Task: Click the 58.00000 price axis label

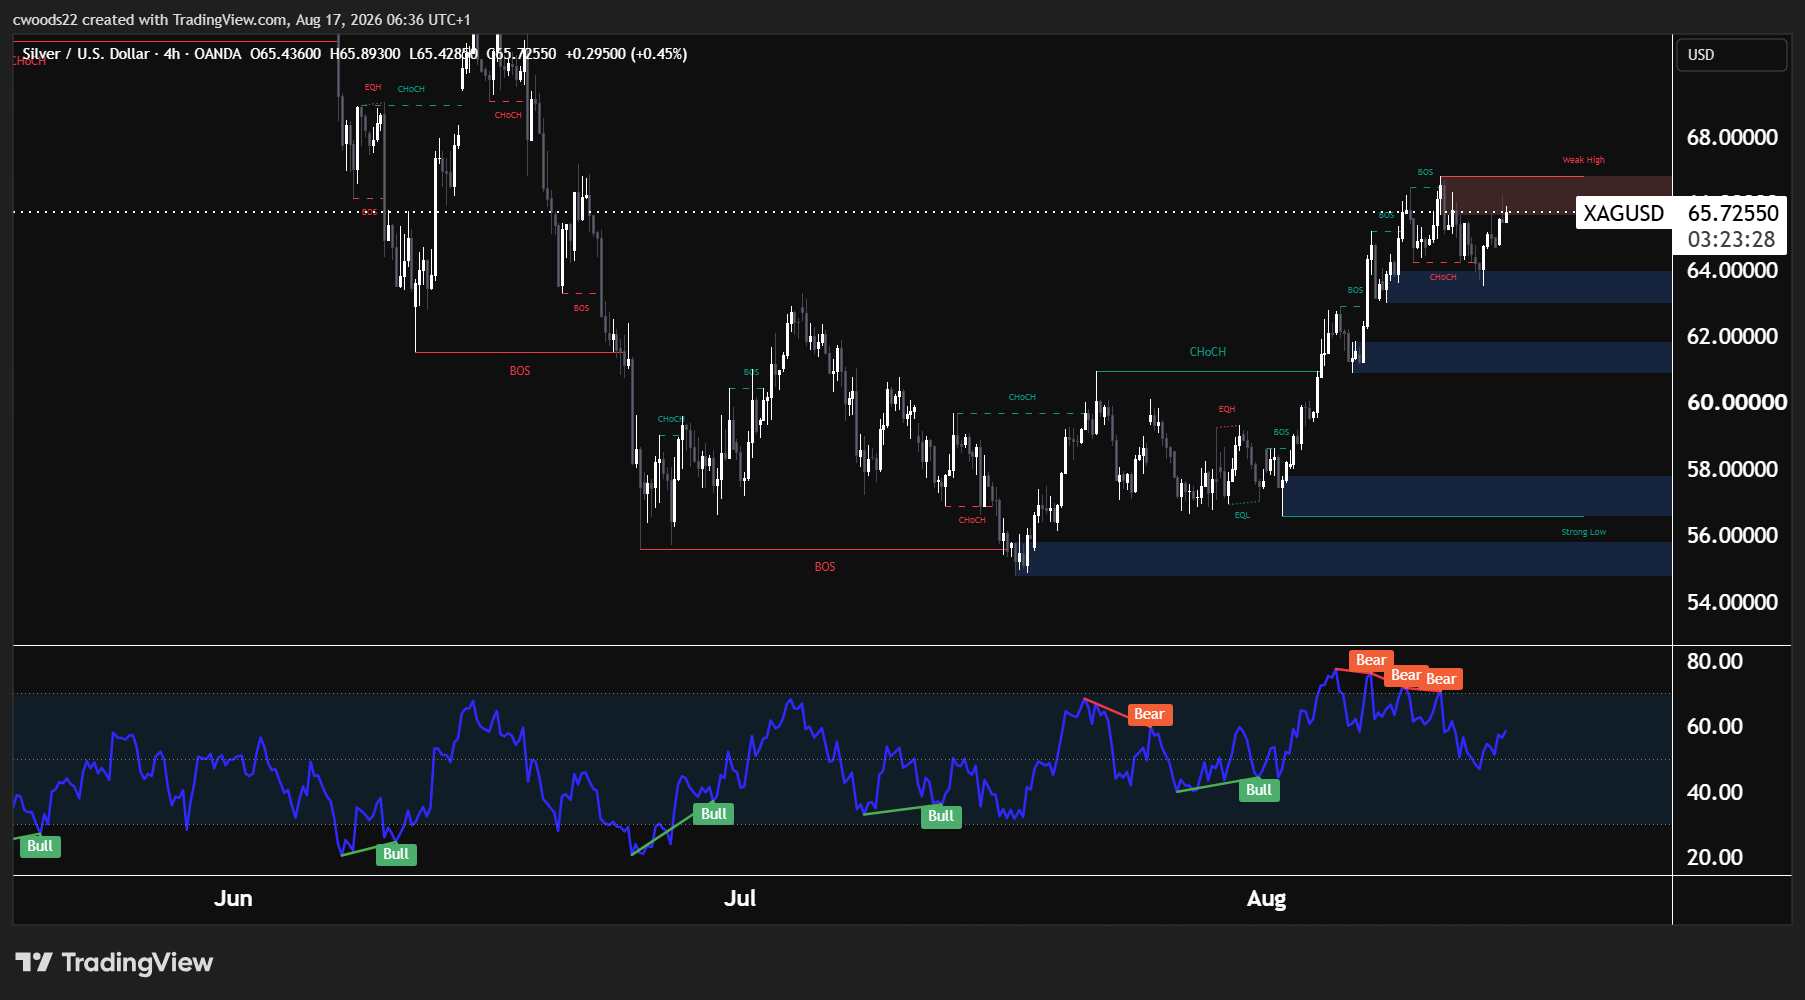Action: [1732, 469]
